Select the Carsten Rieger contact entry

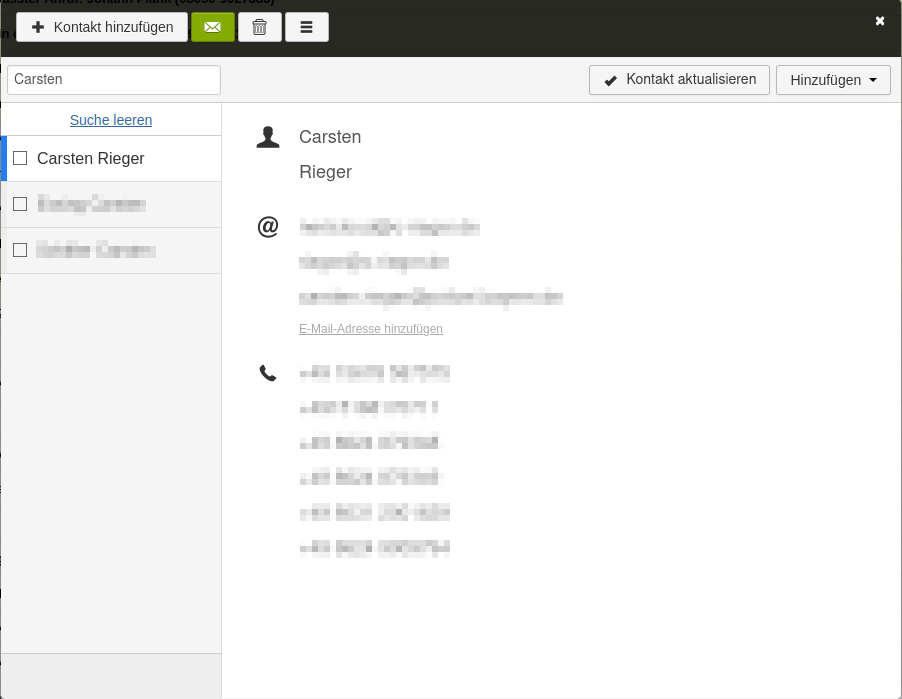[x=111, y=159]
